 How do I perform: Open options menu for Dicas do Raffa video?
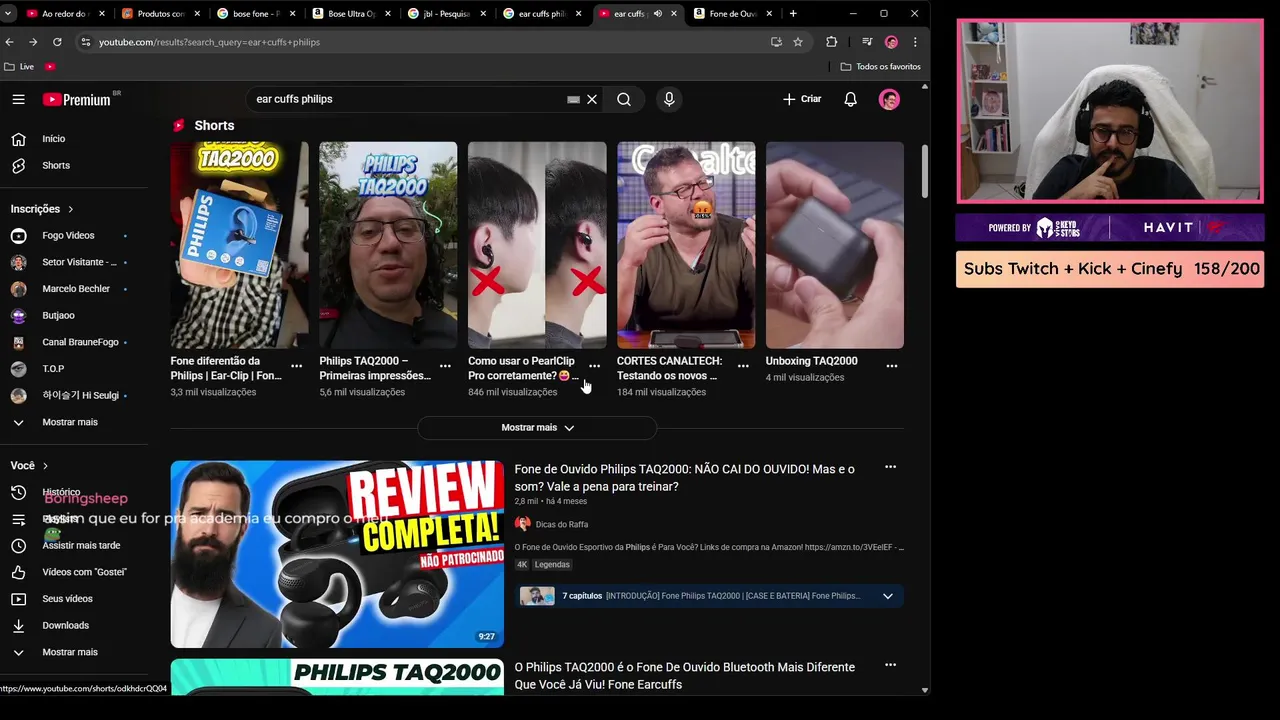(890, 467)
